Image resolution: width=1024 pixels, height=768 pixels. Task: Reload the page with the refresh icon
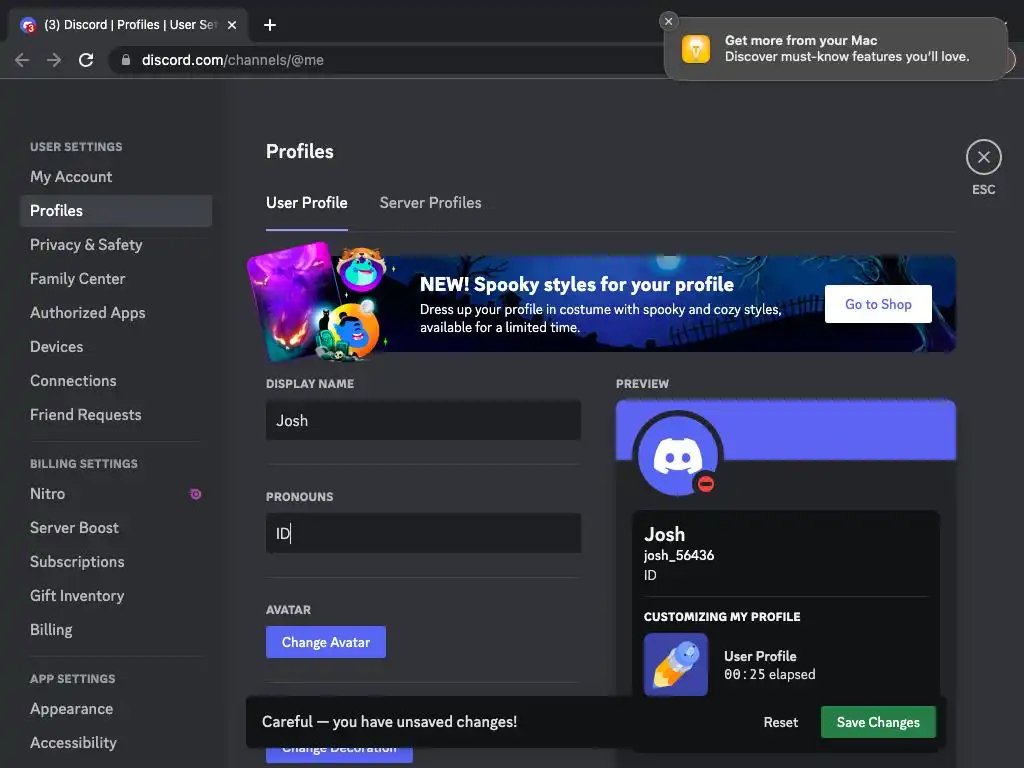86,60
